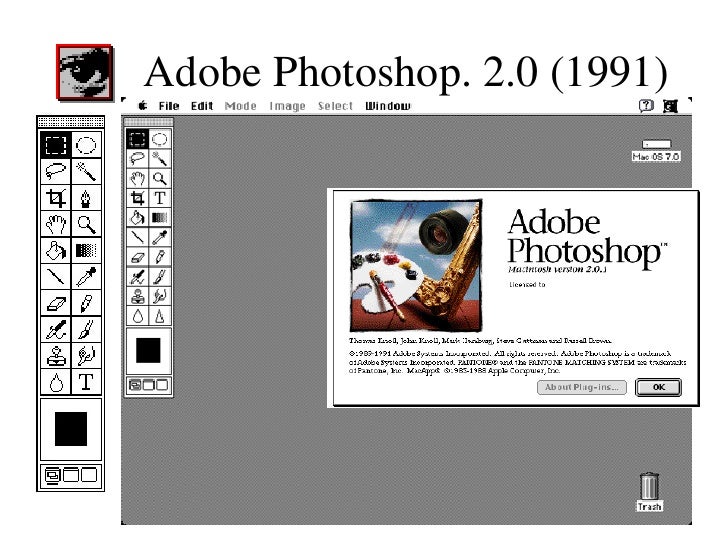This screenshot has width=728, height=546.
Task: Pick the Lasso tool in the enlarged toolbox
Action: (x=56, y=172)
